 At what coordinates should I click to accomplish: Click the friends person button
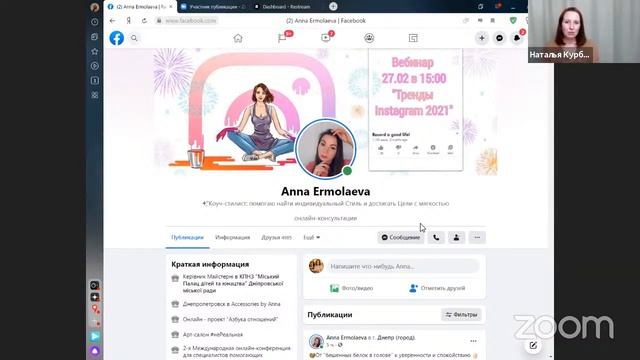pos(456,237)
